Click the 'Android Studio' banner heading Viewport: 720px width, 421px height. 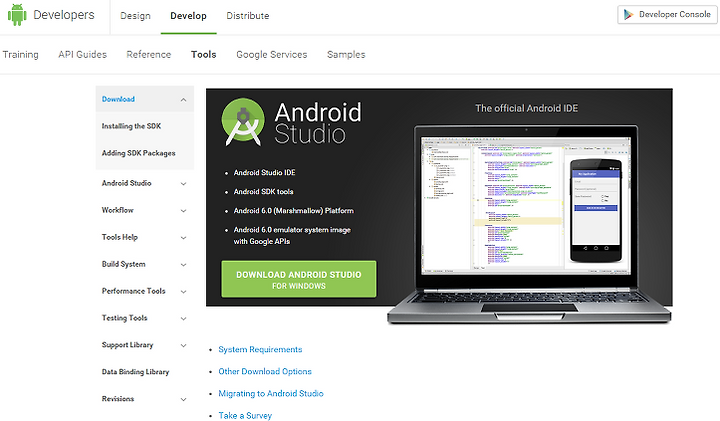[x=317, y=123]
